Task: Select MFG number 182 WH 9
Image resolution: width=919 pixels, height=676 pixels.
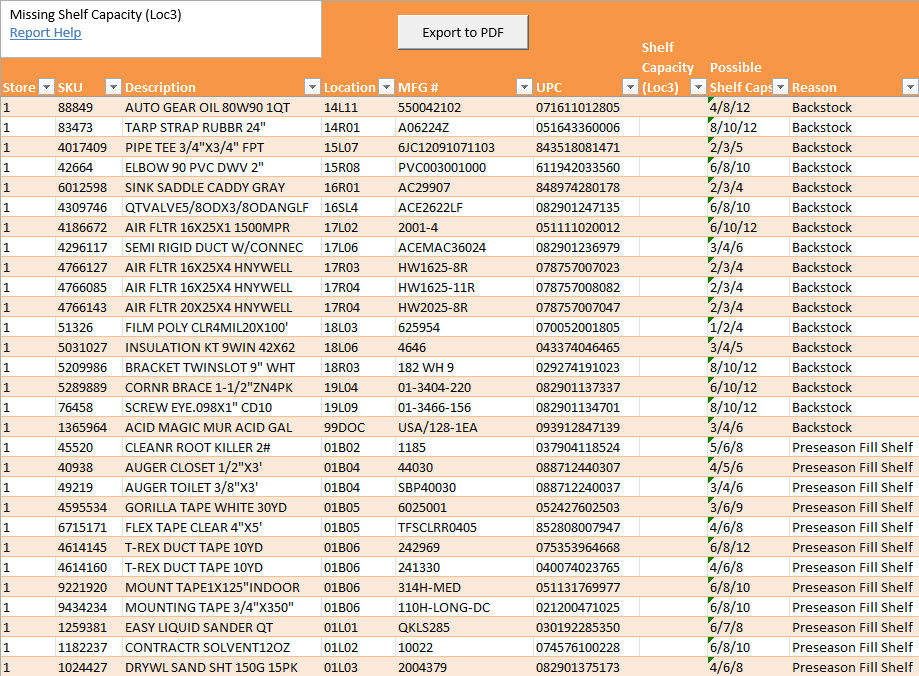Action: pos(426,367)
